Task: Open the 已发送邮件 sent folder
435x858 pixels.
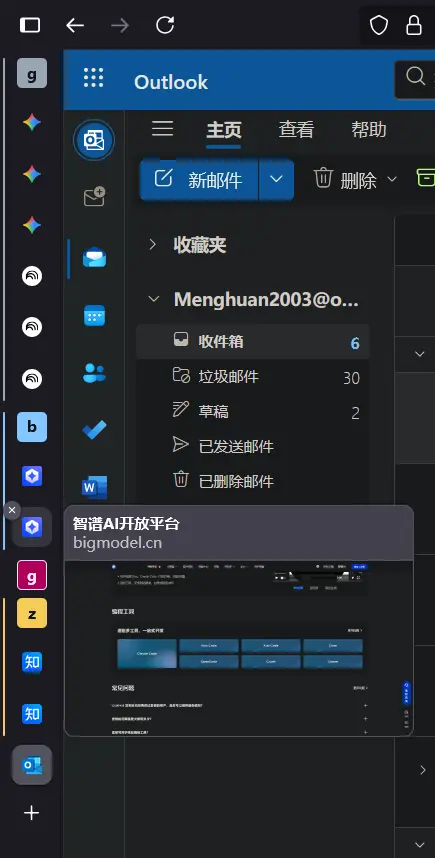Action: point(253,447)
